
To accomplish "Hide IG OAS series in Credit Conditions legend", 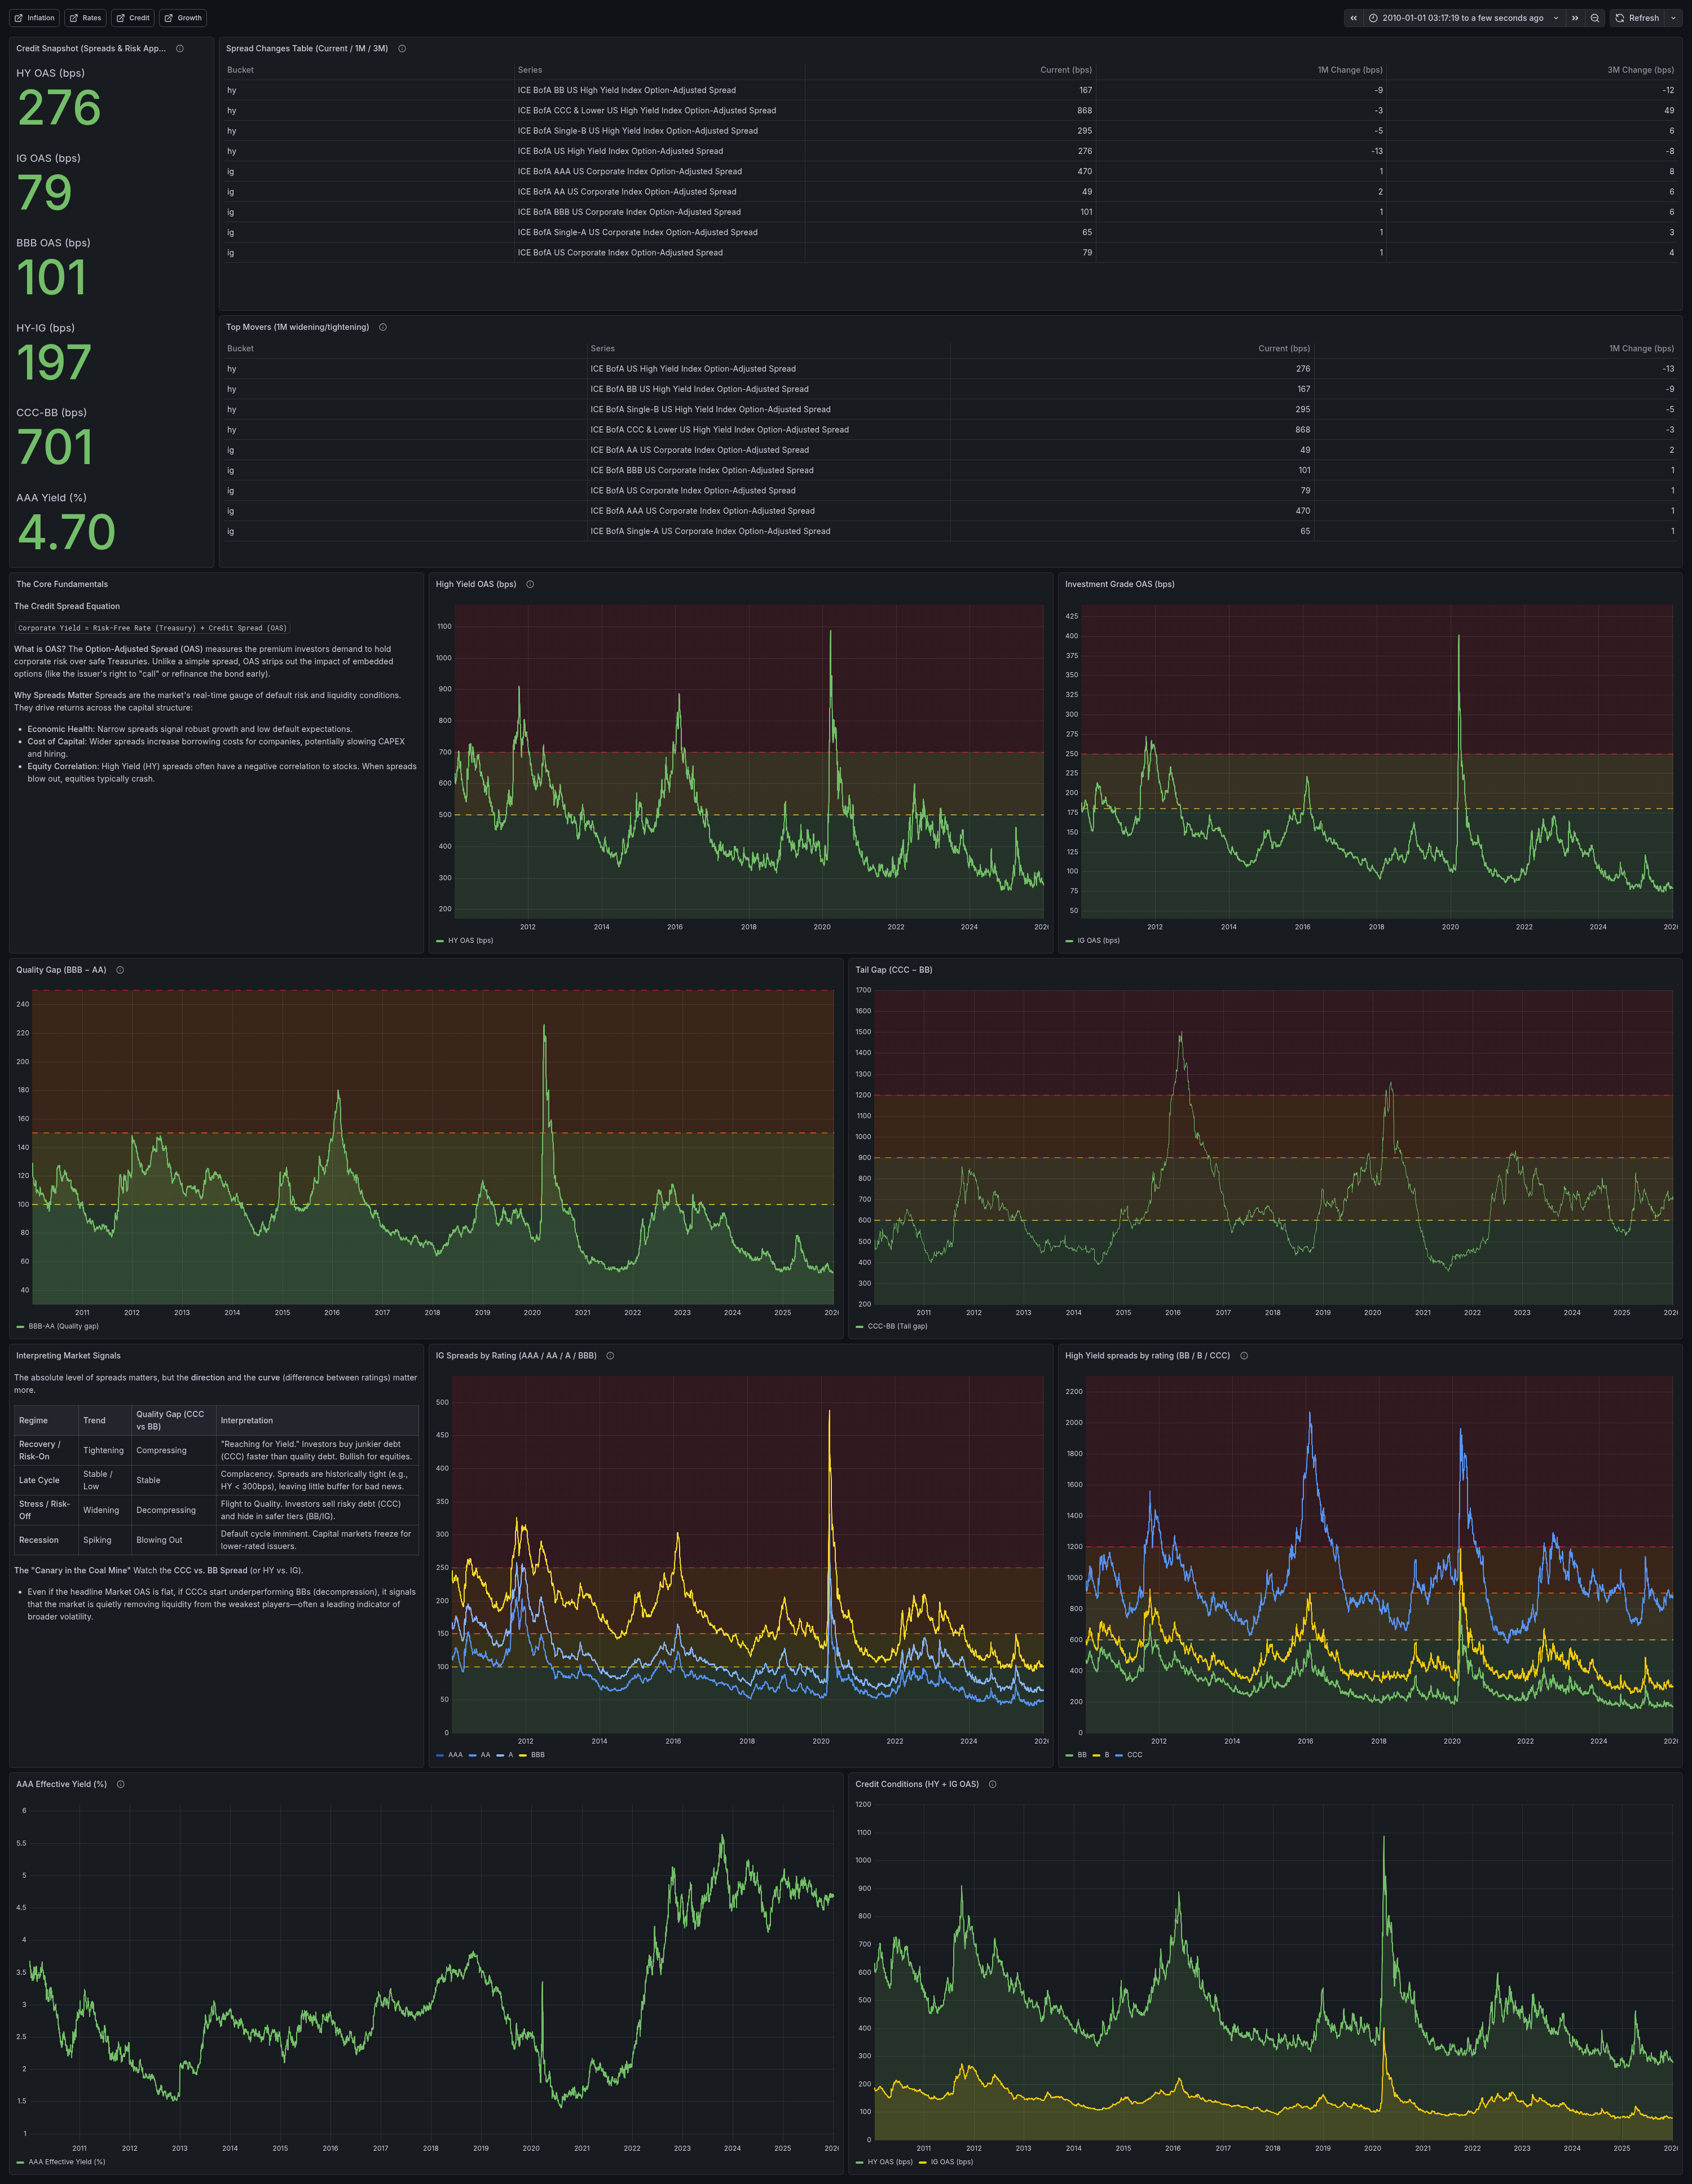I will [952, 2162].
